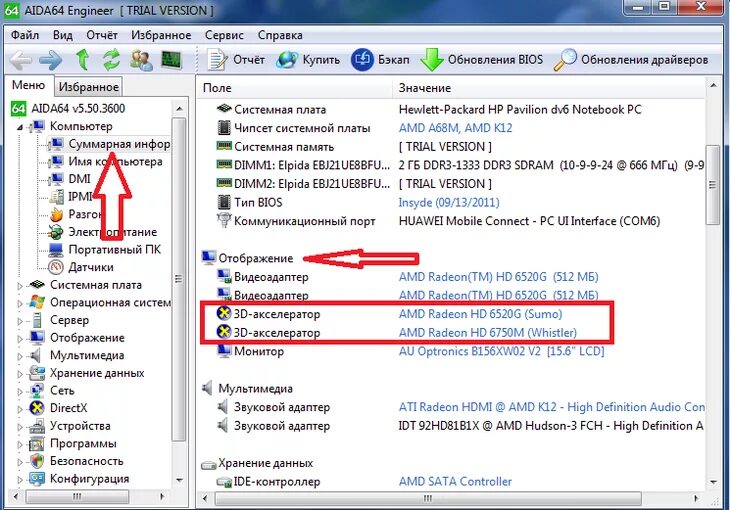Go forward with the blue right arrow
730x510 pixels.
click(50, 60)
